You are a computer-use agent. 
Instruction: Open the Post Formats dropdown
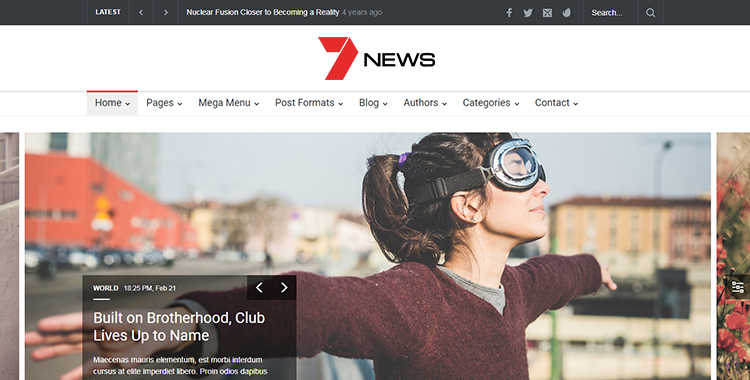click(x=309, y=103)
